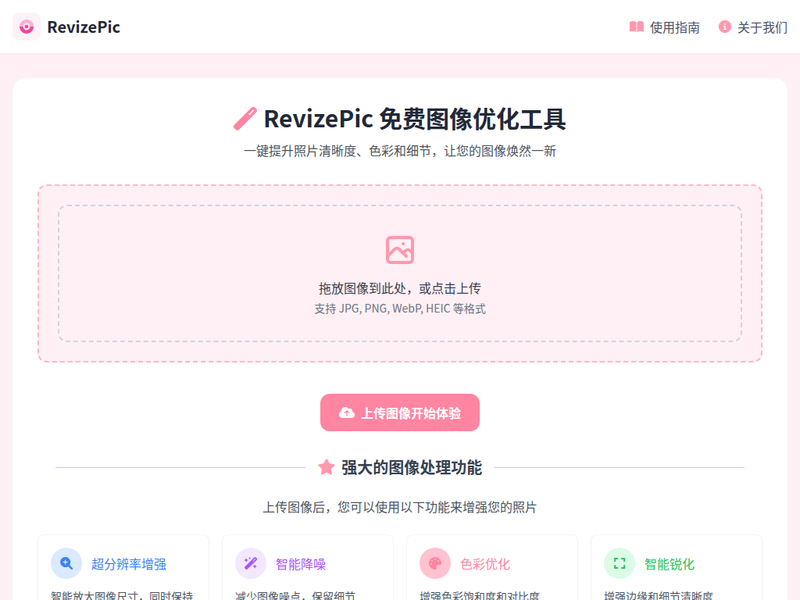The image size is (800, 600).
Task: Click the pink pencil icon in the heading
Action: click(245, 119)
